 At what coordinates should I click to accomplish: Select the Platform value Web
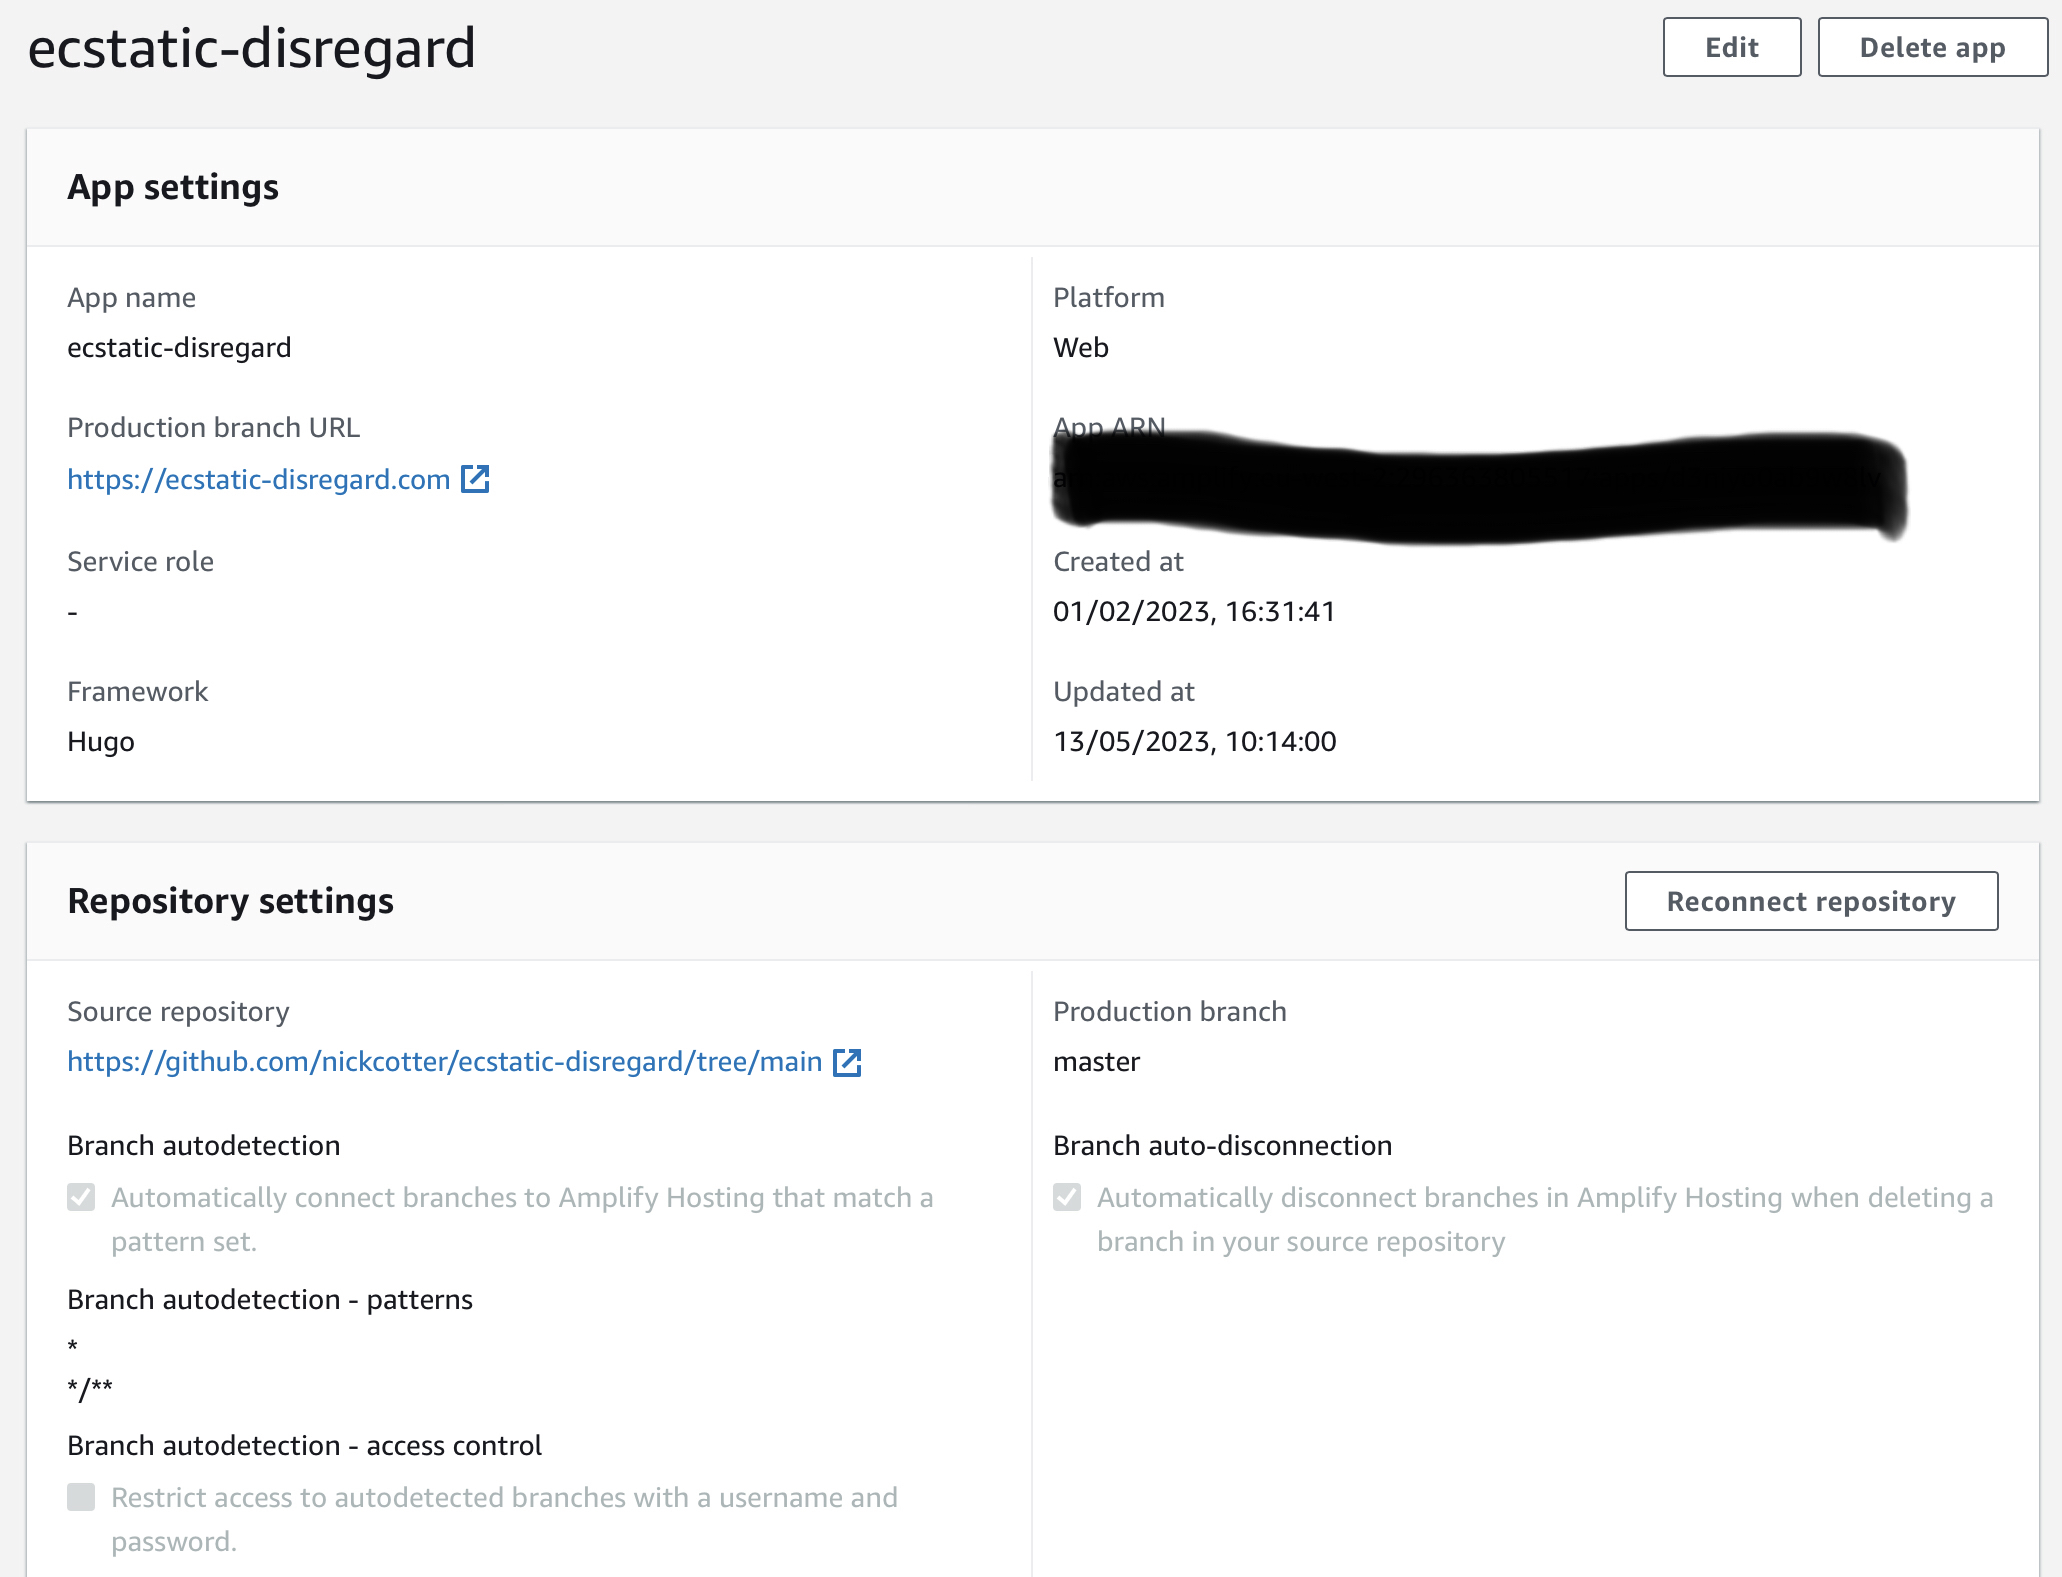click(1081, 348)
